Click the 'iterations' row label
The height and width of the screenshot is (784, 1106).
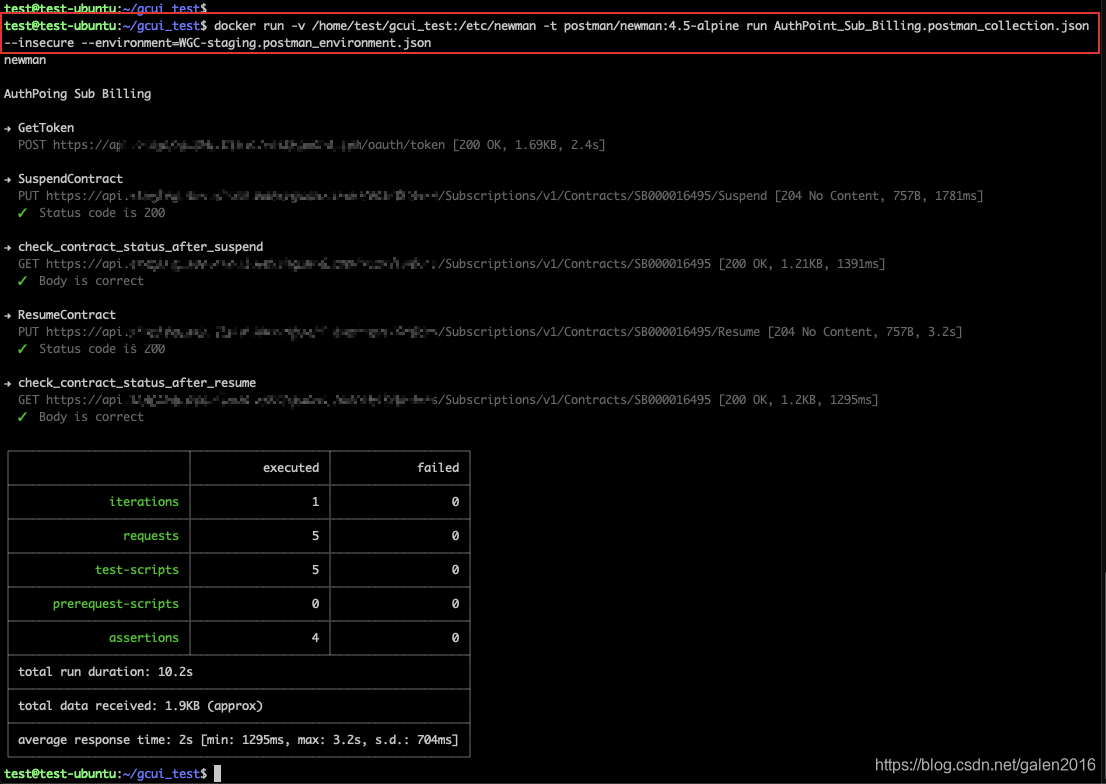click(144, 502)
